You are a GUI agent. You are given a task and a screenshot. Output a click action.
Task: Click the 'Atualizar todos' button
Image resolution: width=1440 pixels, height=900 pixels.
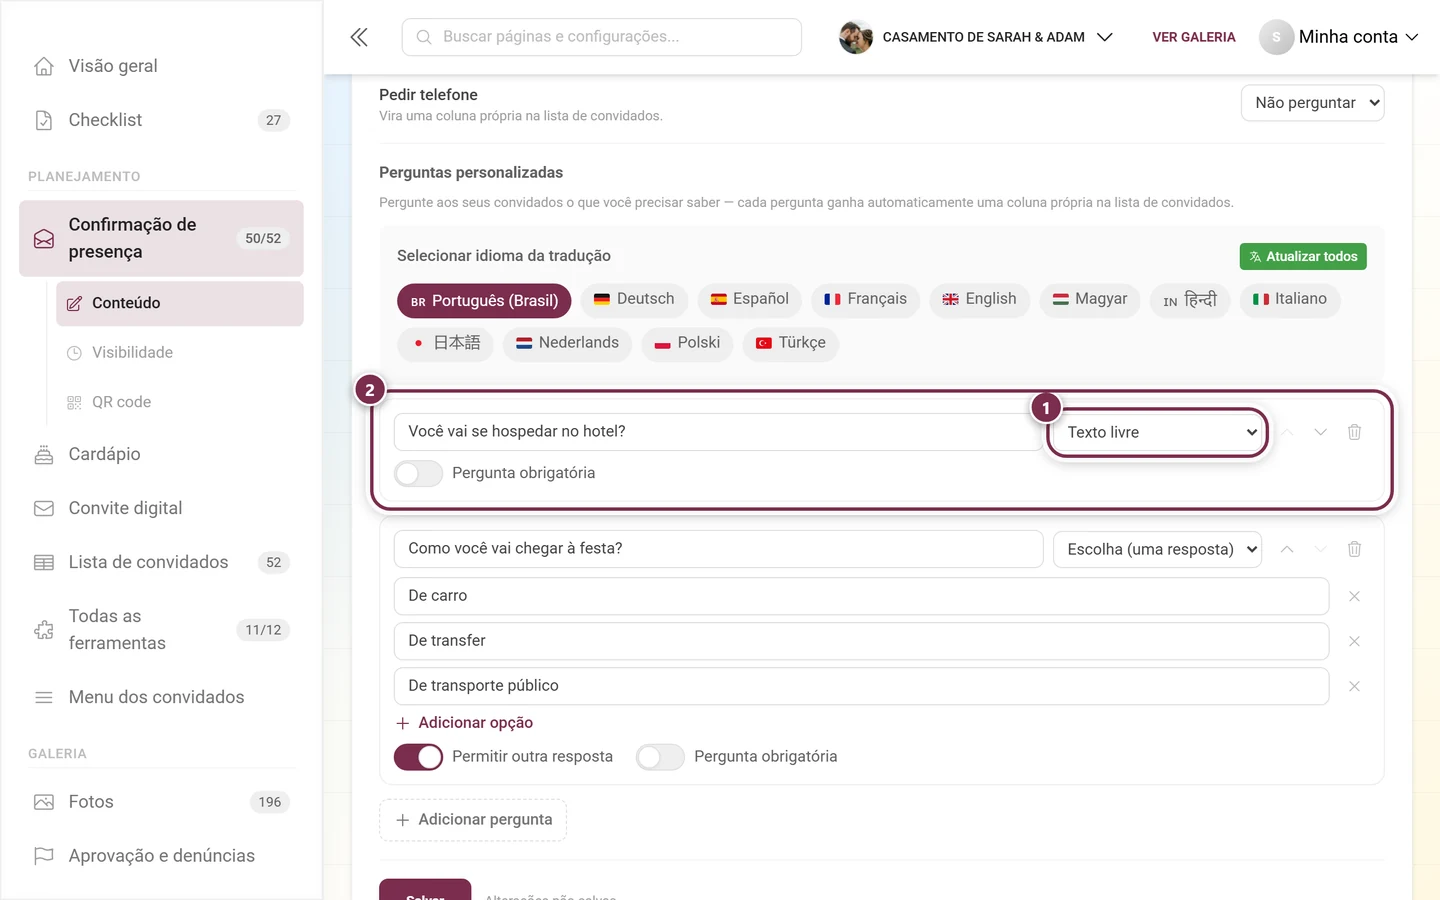[x=1303, y=257]
